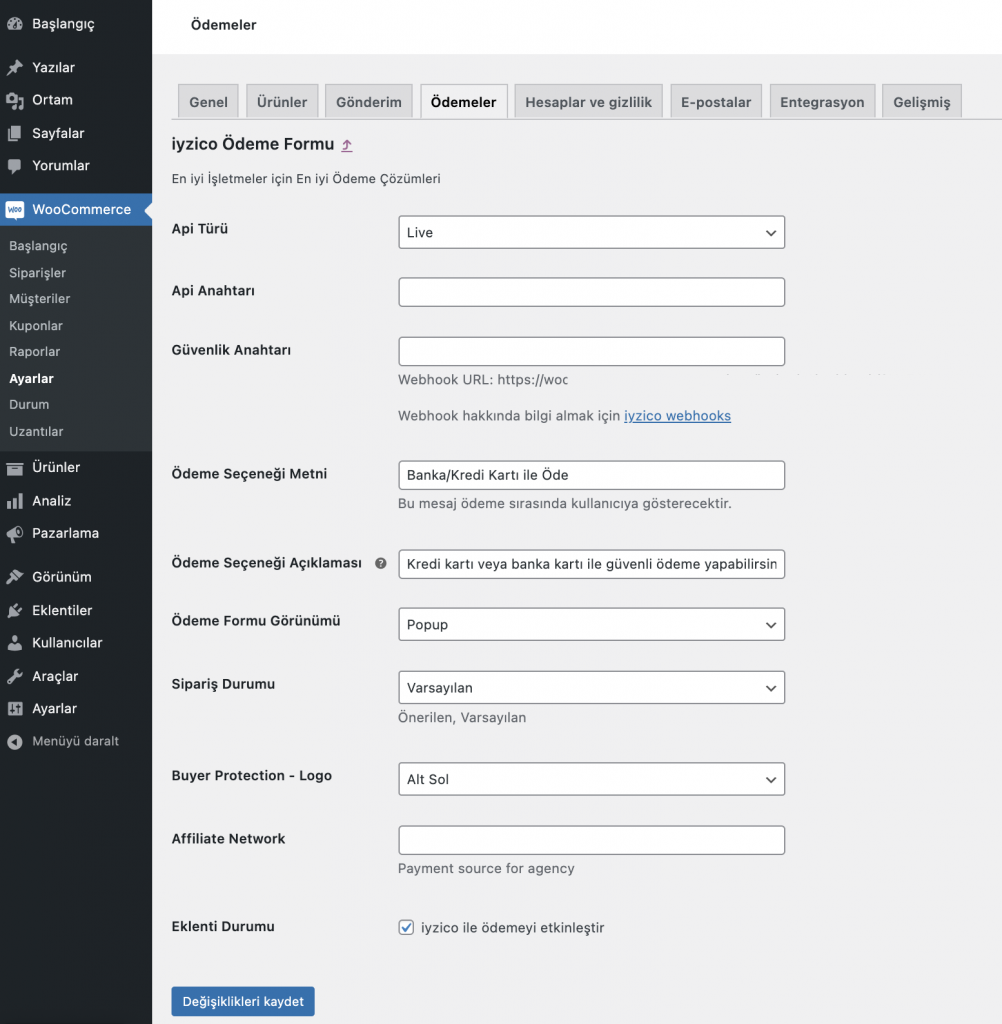Click the Güvenlik Anahtarı input field
1002x1024 pixels.
pyautogui.click(x=591, y=351)
